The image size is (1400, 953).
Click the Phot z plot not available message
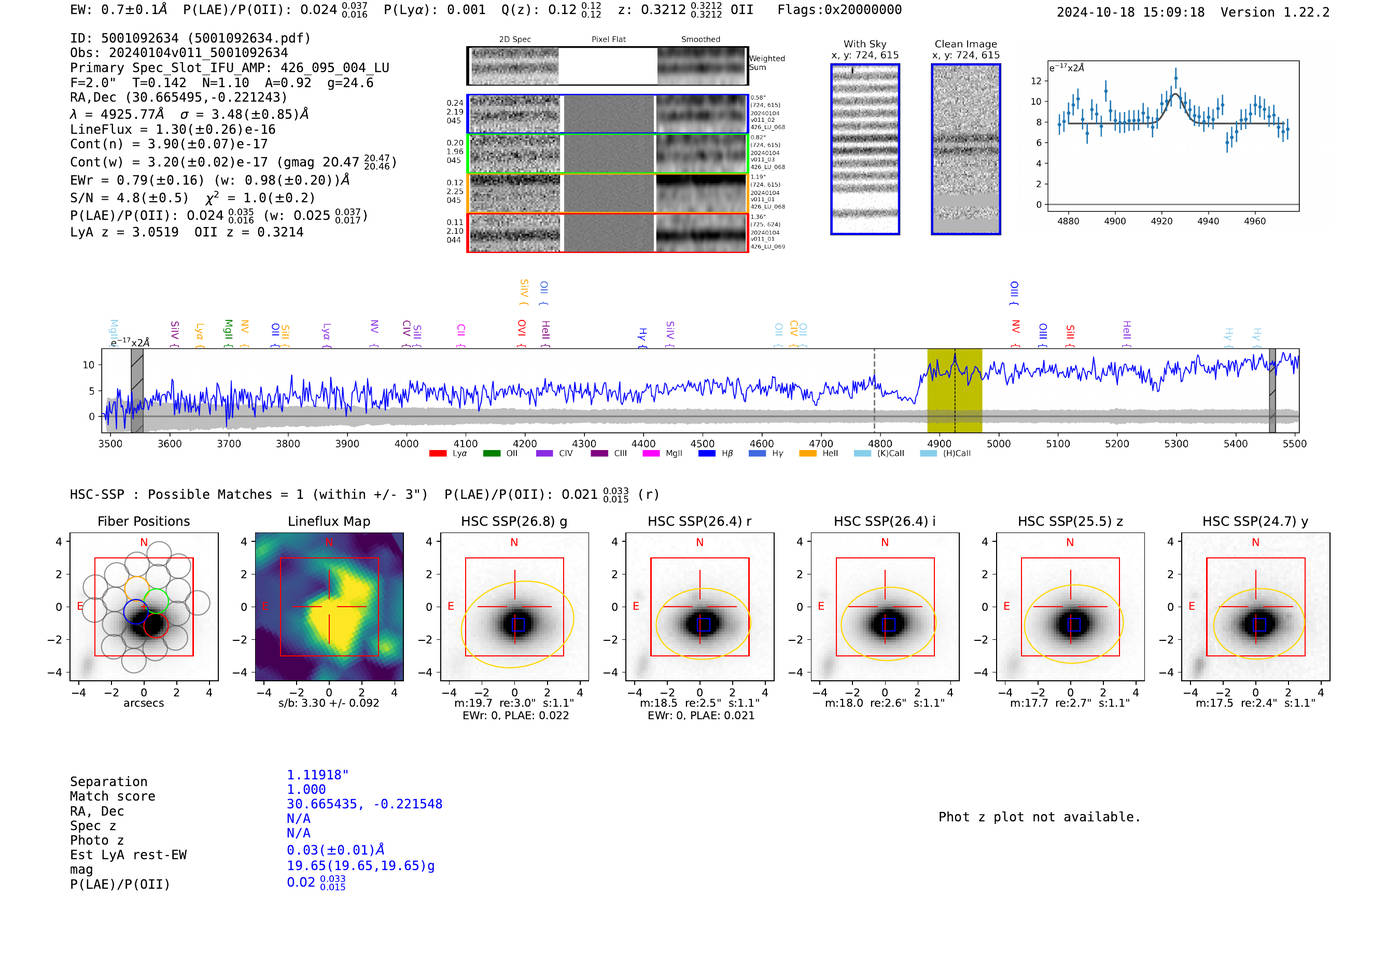[x=1039, y=817]
